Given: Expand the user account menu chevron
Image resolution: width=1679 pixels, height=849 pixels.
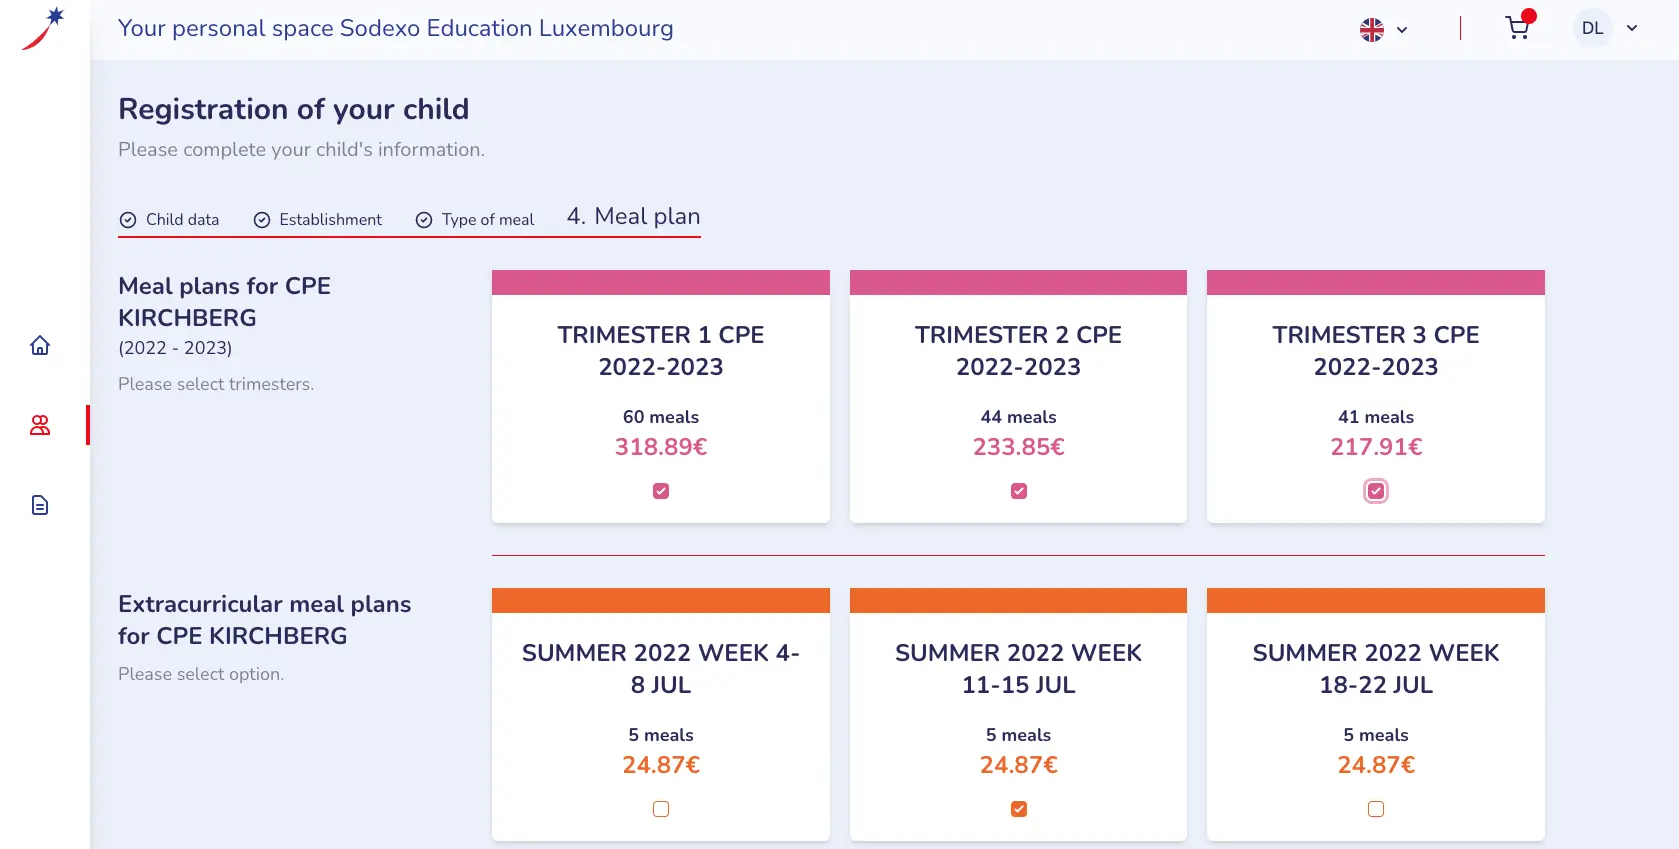Looking at the screenshot, I should pos(1632,28).
